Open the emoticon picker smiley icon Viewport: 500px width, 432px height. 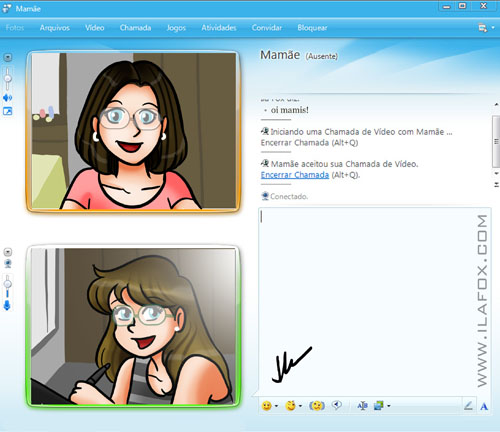pos(266,406)
